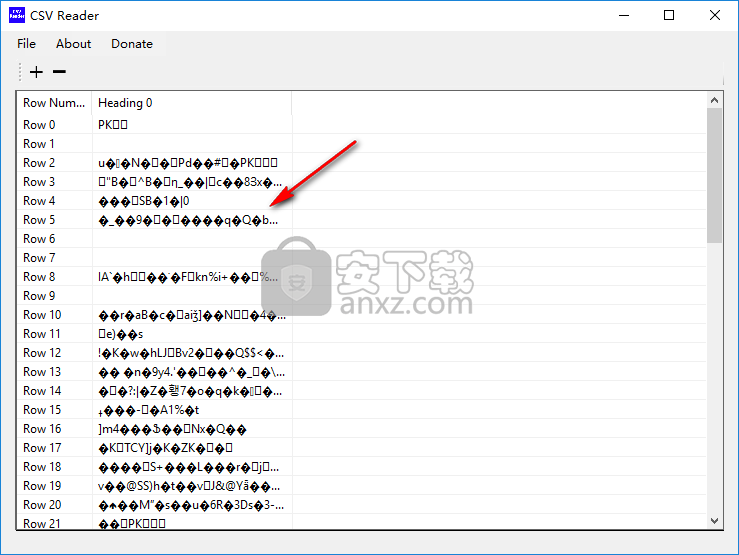Image resolution: width=739 pixels, height=555 pixels.
Task: Open the Donate menu
Action: (x=132, y=44)
